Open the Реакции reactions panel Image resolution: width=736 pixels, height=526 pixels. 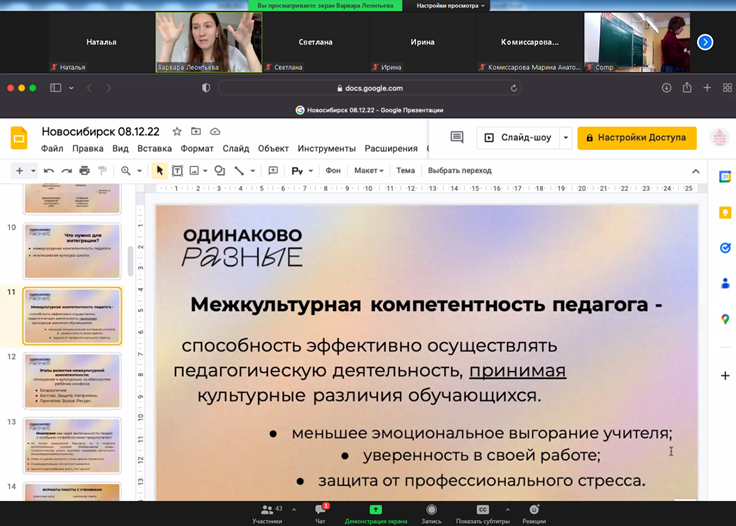(x=534, y=511)
